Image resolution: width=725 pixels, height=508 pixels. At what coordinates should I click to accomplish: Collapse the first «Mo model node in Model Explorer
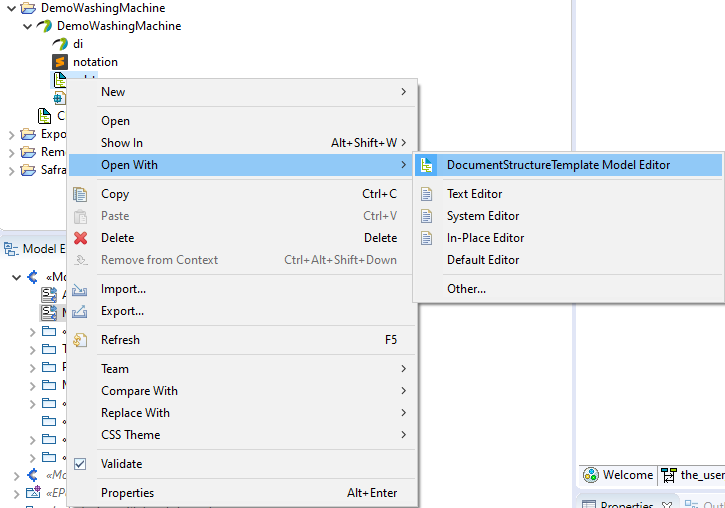point(17,277)
